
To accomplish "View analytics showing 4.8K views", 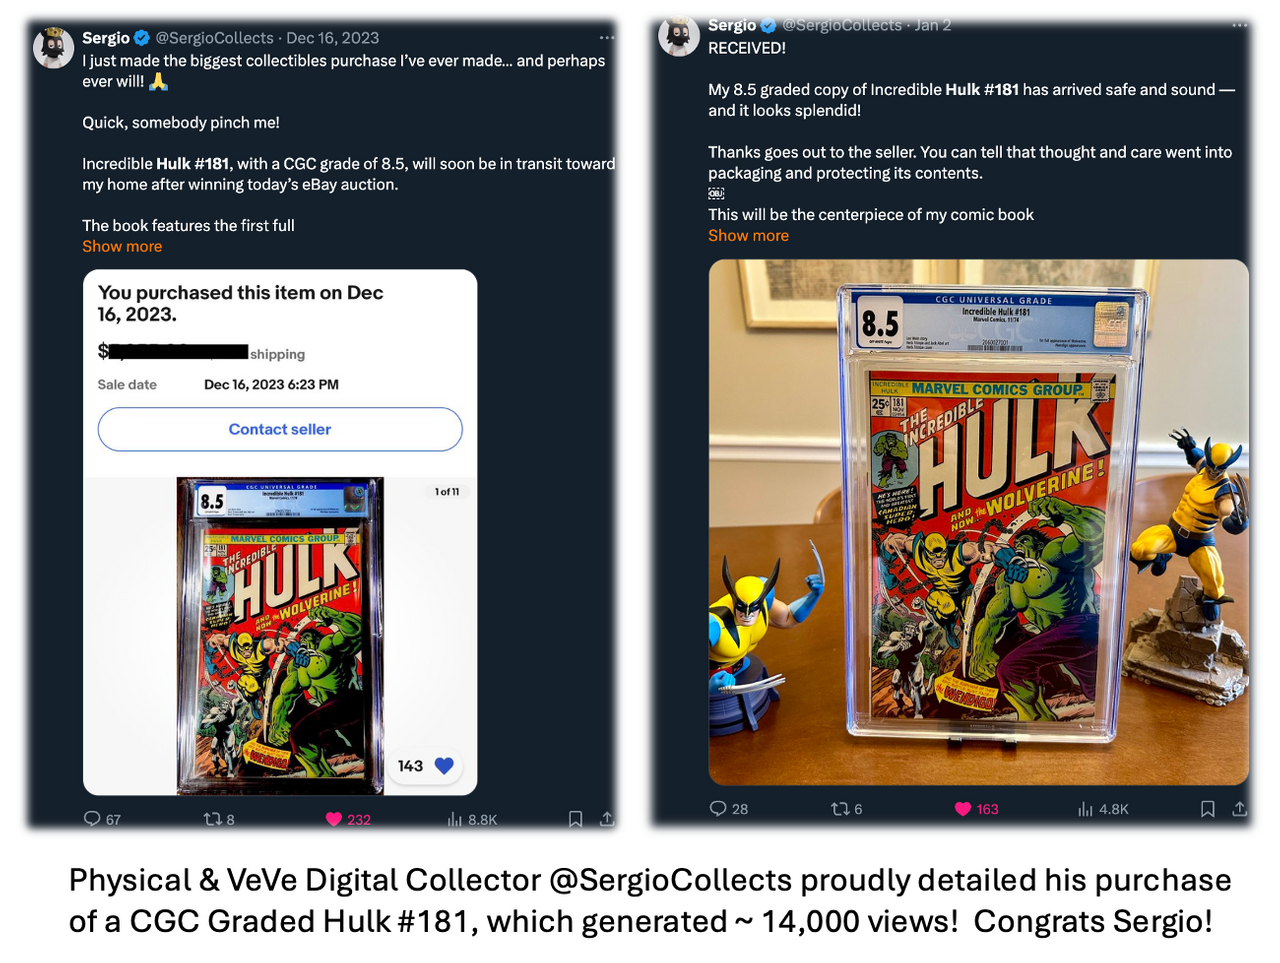I will click(x=1103, y=808).
